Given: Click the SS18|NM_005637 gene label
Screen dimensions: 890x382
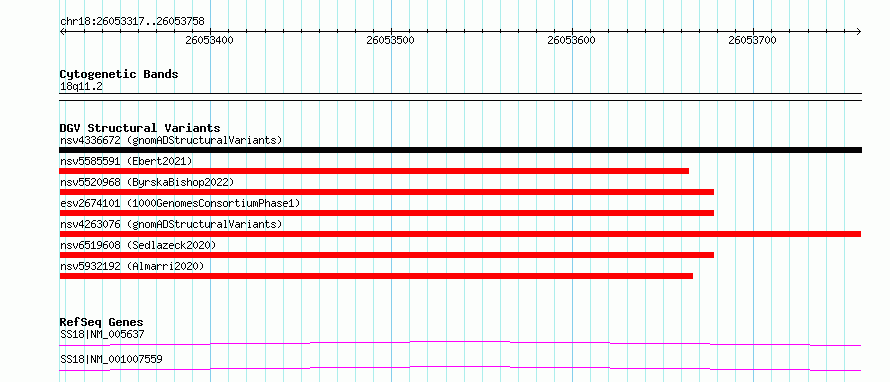Looking at the screenshot, I should click(102, 334).
